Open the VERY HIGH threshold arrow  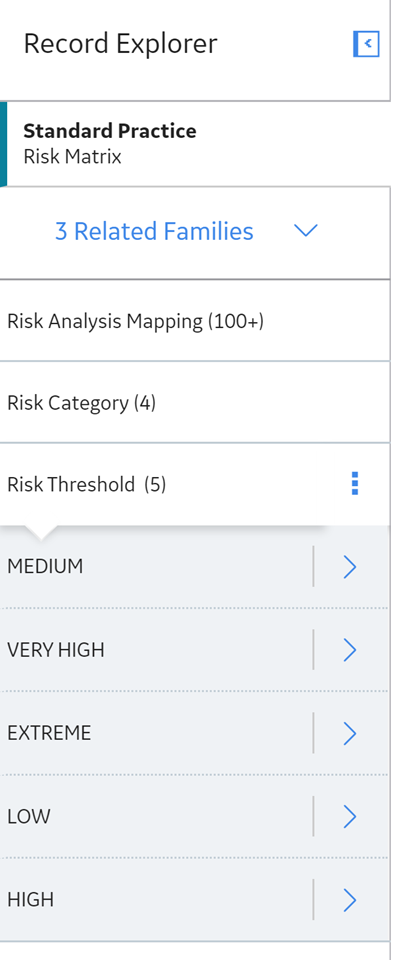pyautogui.click(x=349, y=650)
